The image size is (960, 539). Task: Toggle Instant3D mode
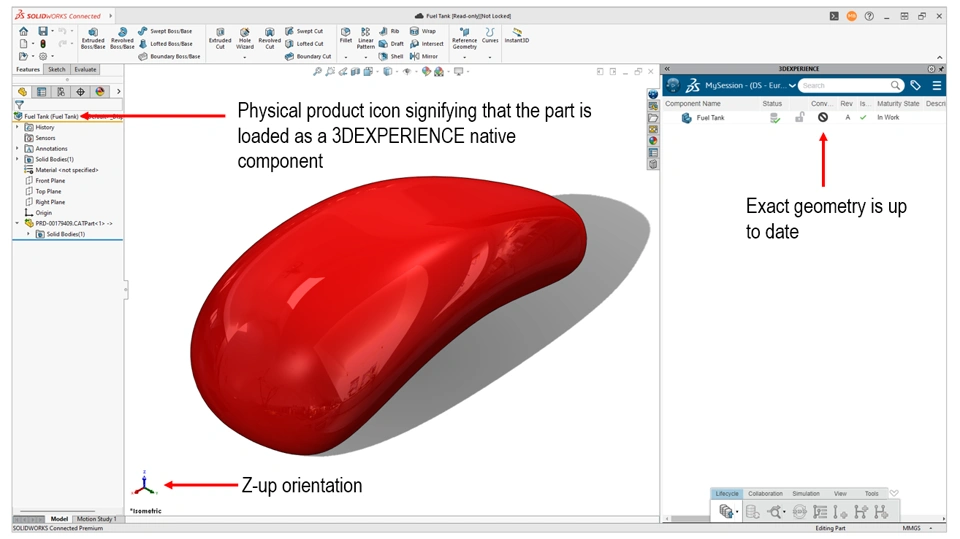[517, 35]
